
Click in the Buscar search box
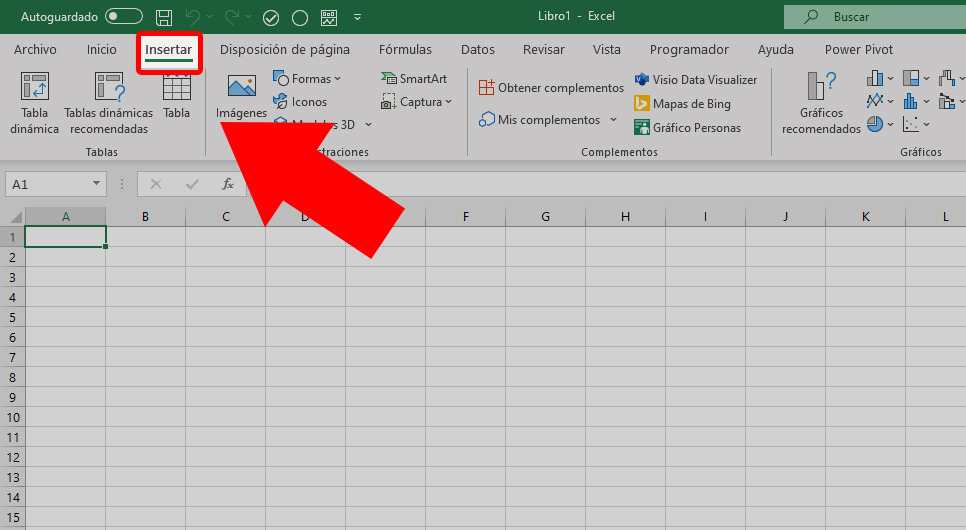(x=870, y=17)
